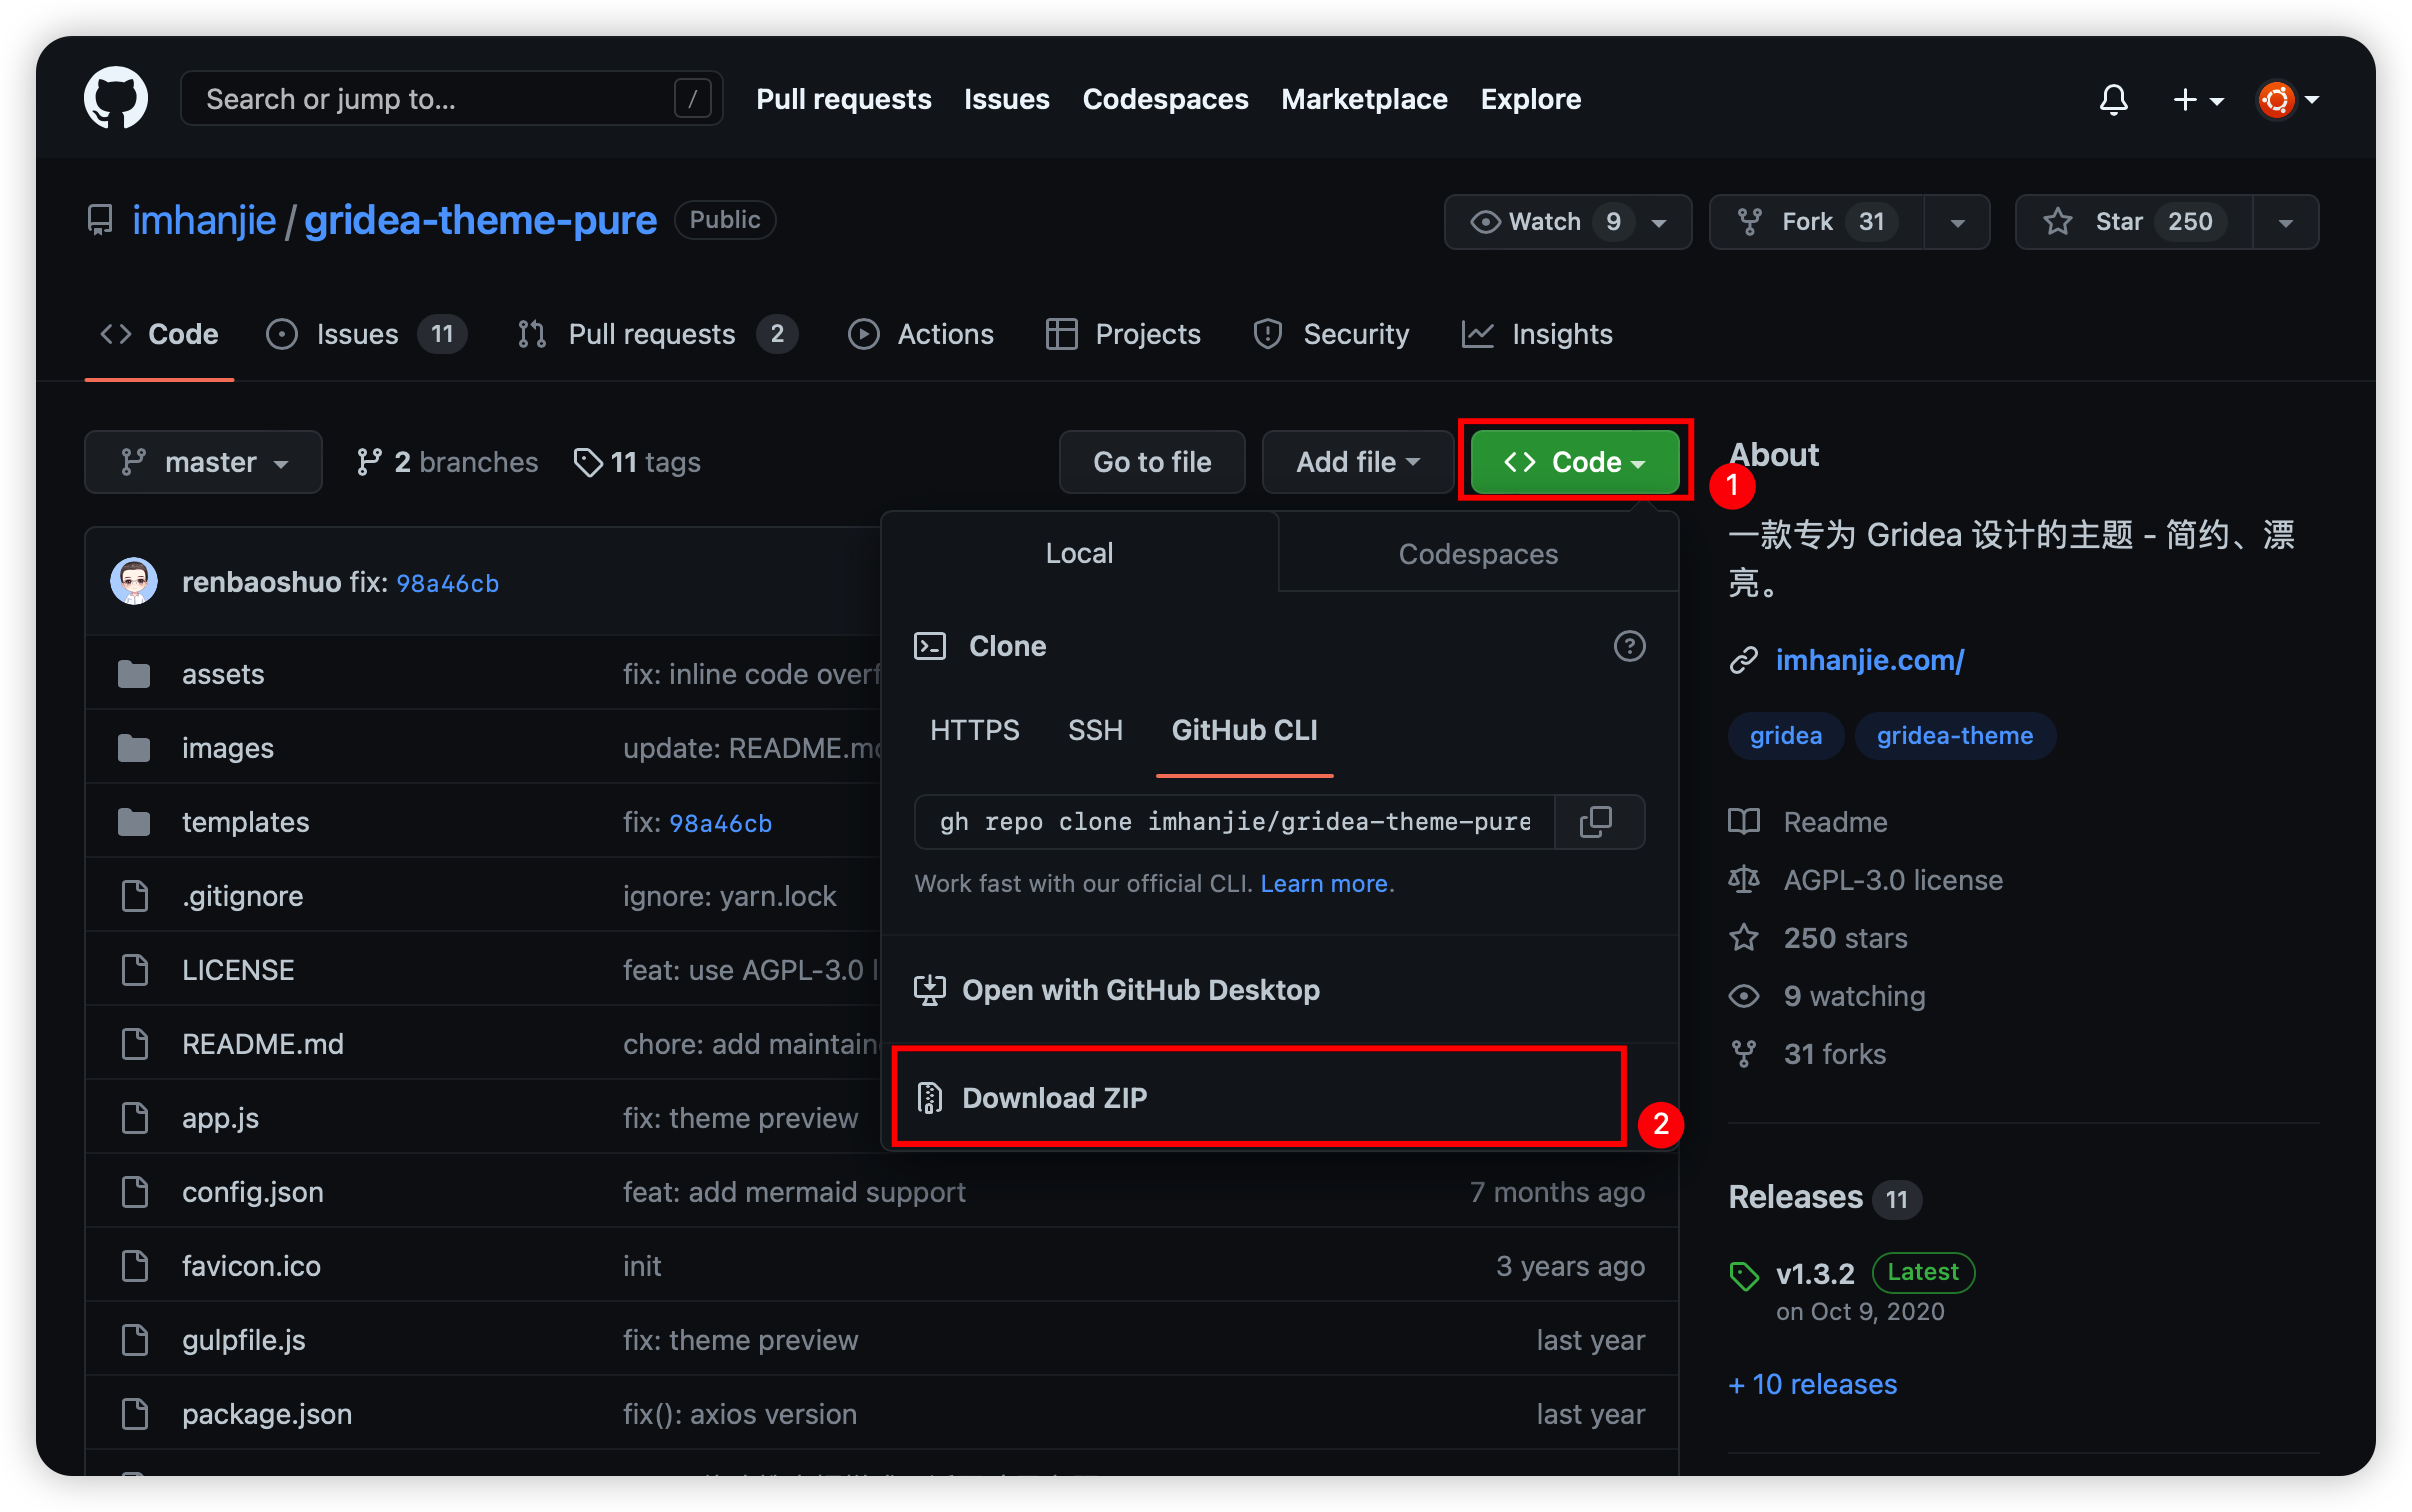
Task: Click the terminal icon beside Clone
Action: [930, 646]
